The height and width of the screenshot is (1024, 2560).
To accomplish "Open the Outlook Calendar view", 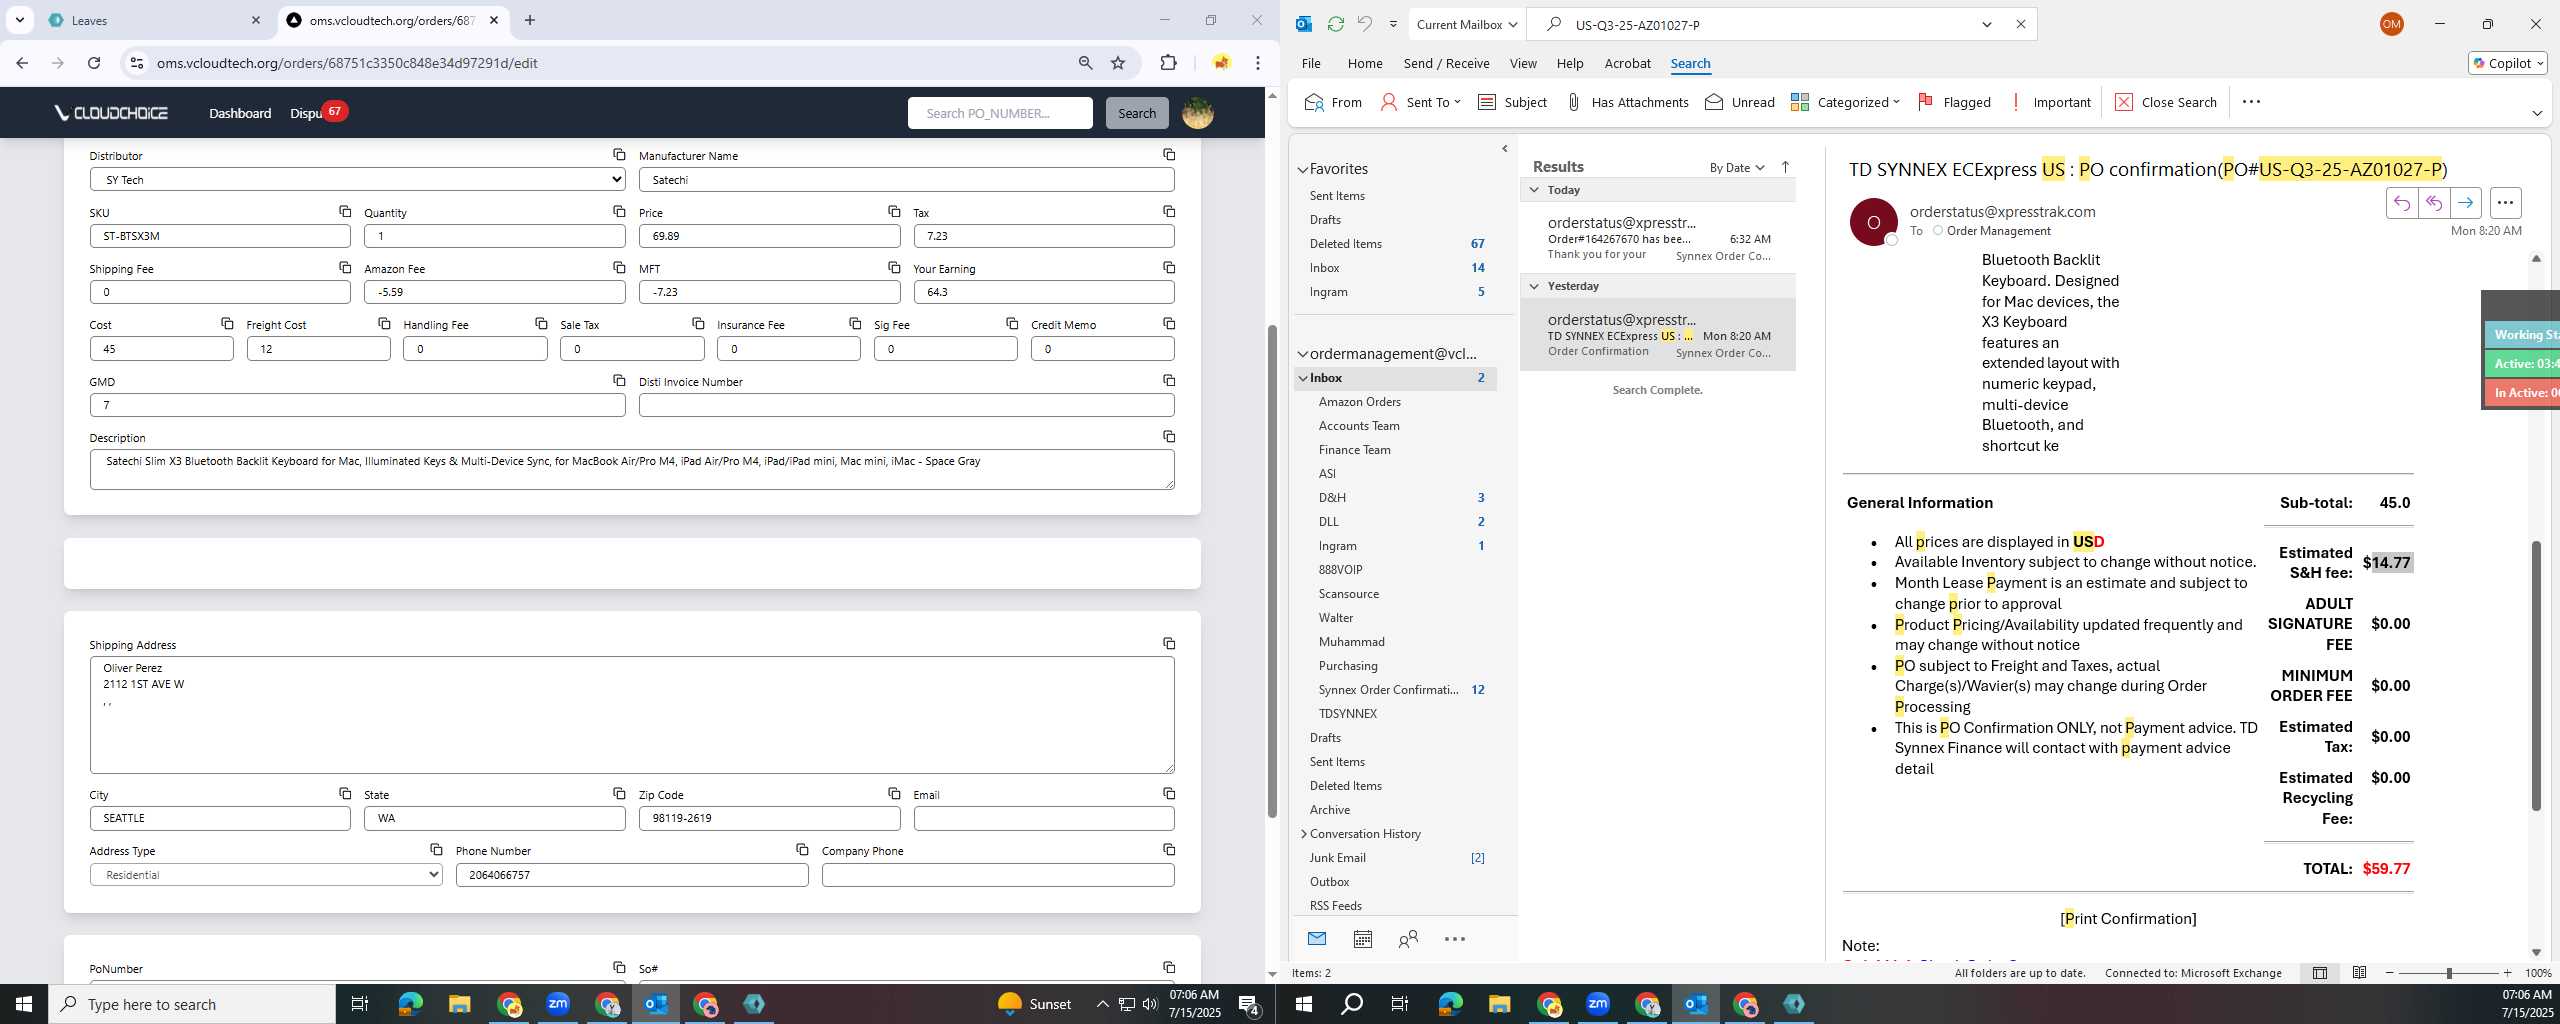I will (x=1362, y=938).
